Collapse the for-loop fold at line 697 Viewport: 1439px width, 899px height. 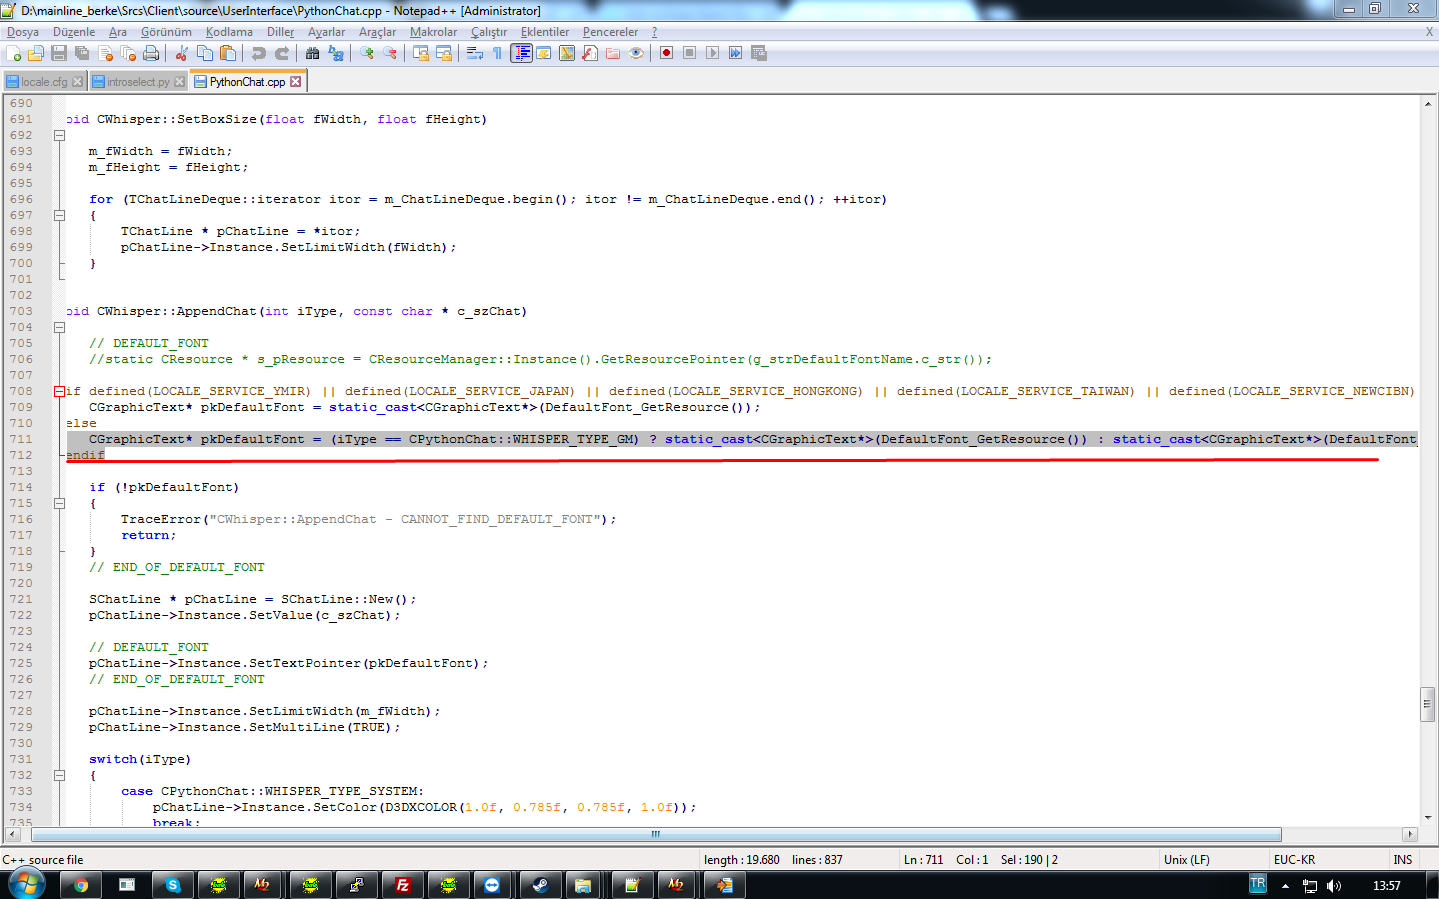[x=59, y=215]
